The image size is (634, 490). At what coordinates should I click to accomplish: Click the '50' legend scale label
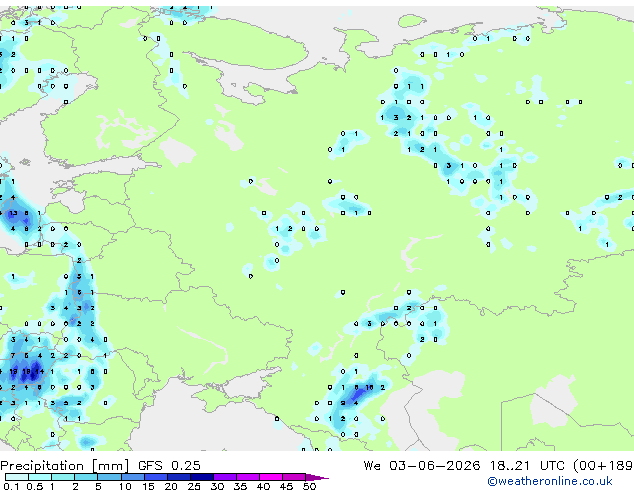(309, 486)
